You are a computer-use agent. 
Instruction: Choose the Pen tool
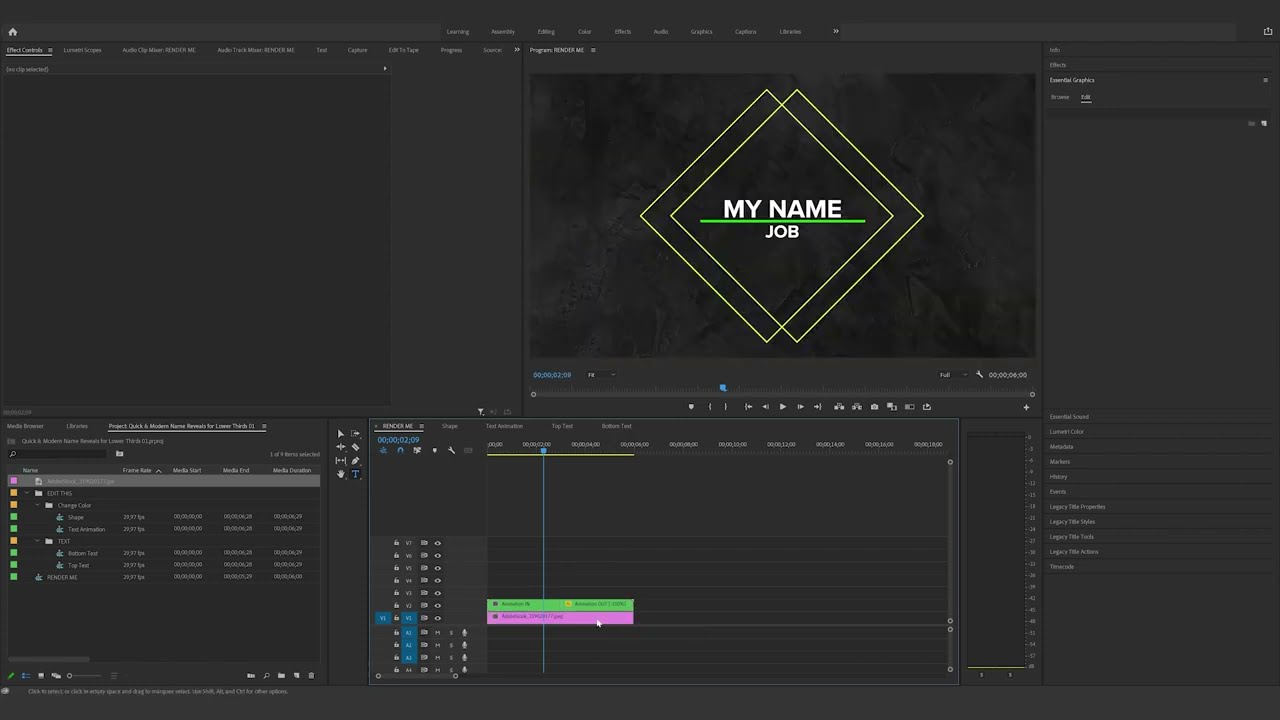(355, 461)
